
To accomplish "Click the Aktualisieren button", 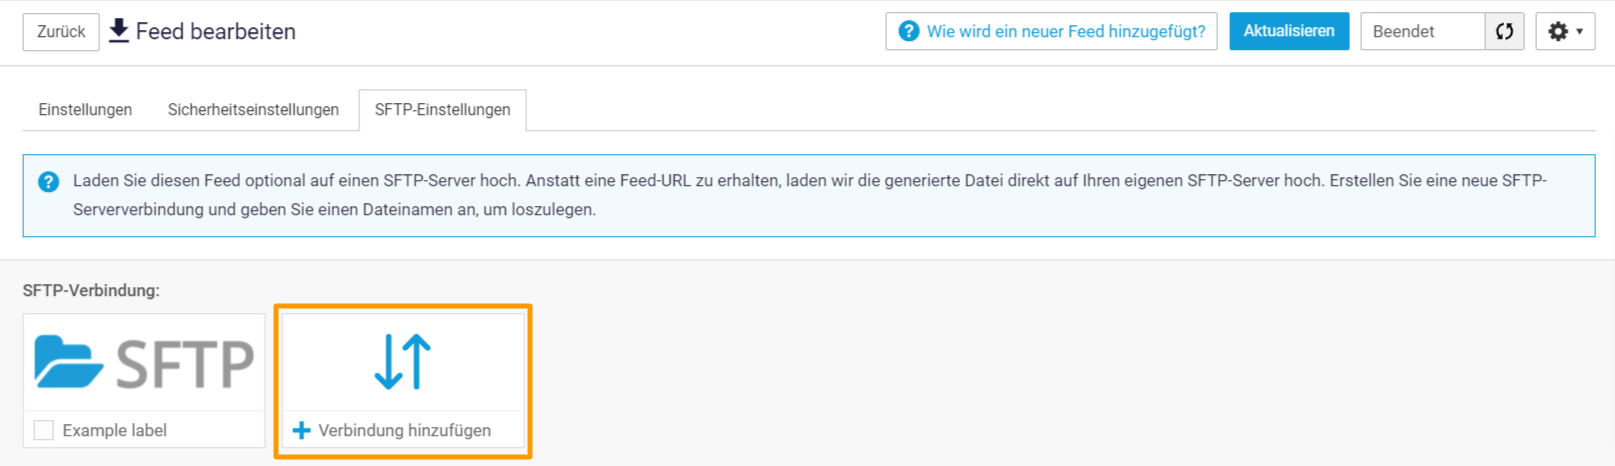I will [1289, 31].
